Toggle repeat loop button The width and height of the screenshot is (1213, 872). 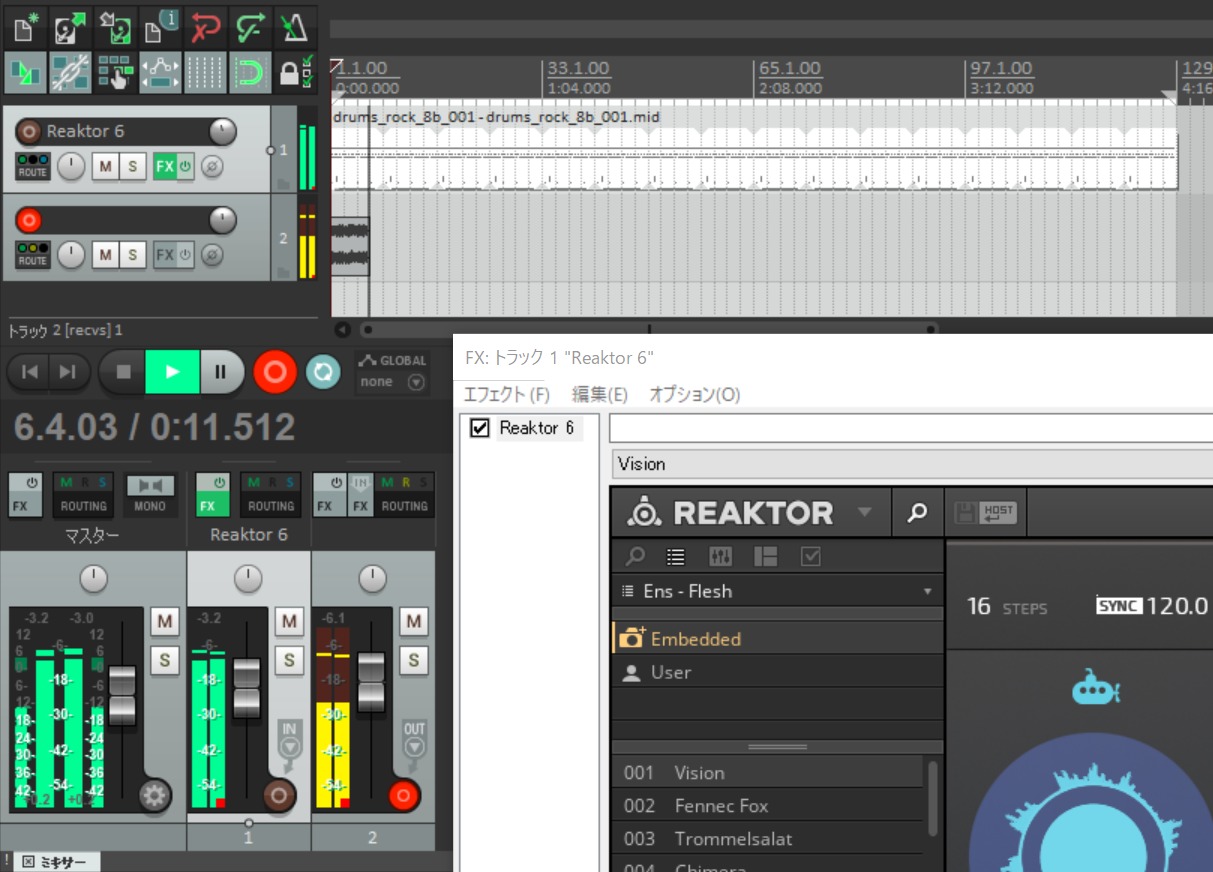[x=321, y=372]
